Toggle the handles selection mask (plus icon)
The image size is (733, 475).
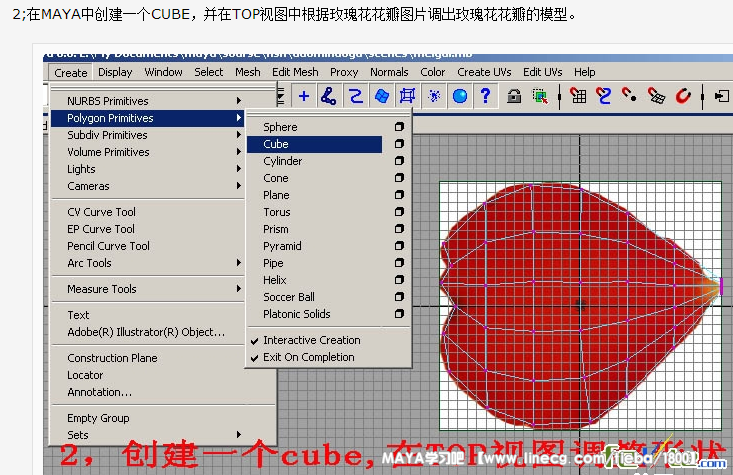[x=304, y=96]
